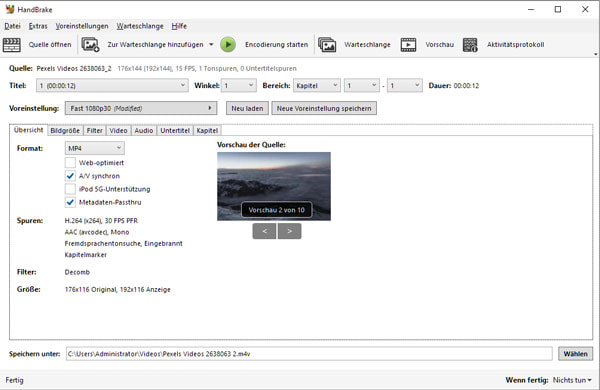The height and width of the screenshot is (390, 600).
Task: Start encoding with the green play icon
Action: pos(228,45)
